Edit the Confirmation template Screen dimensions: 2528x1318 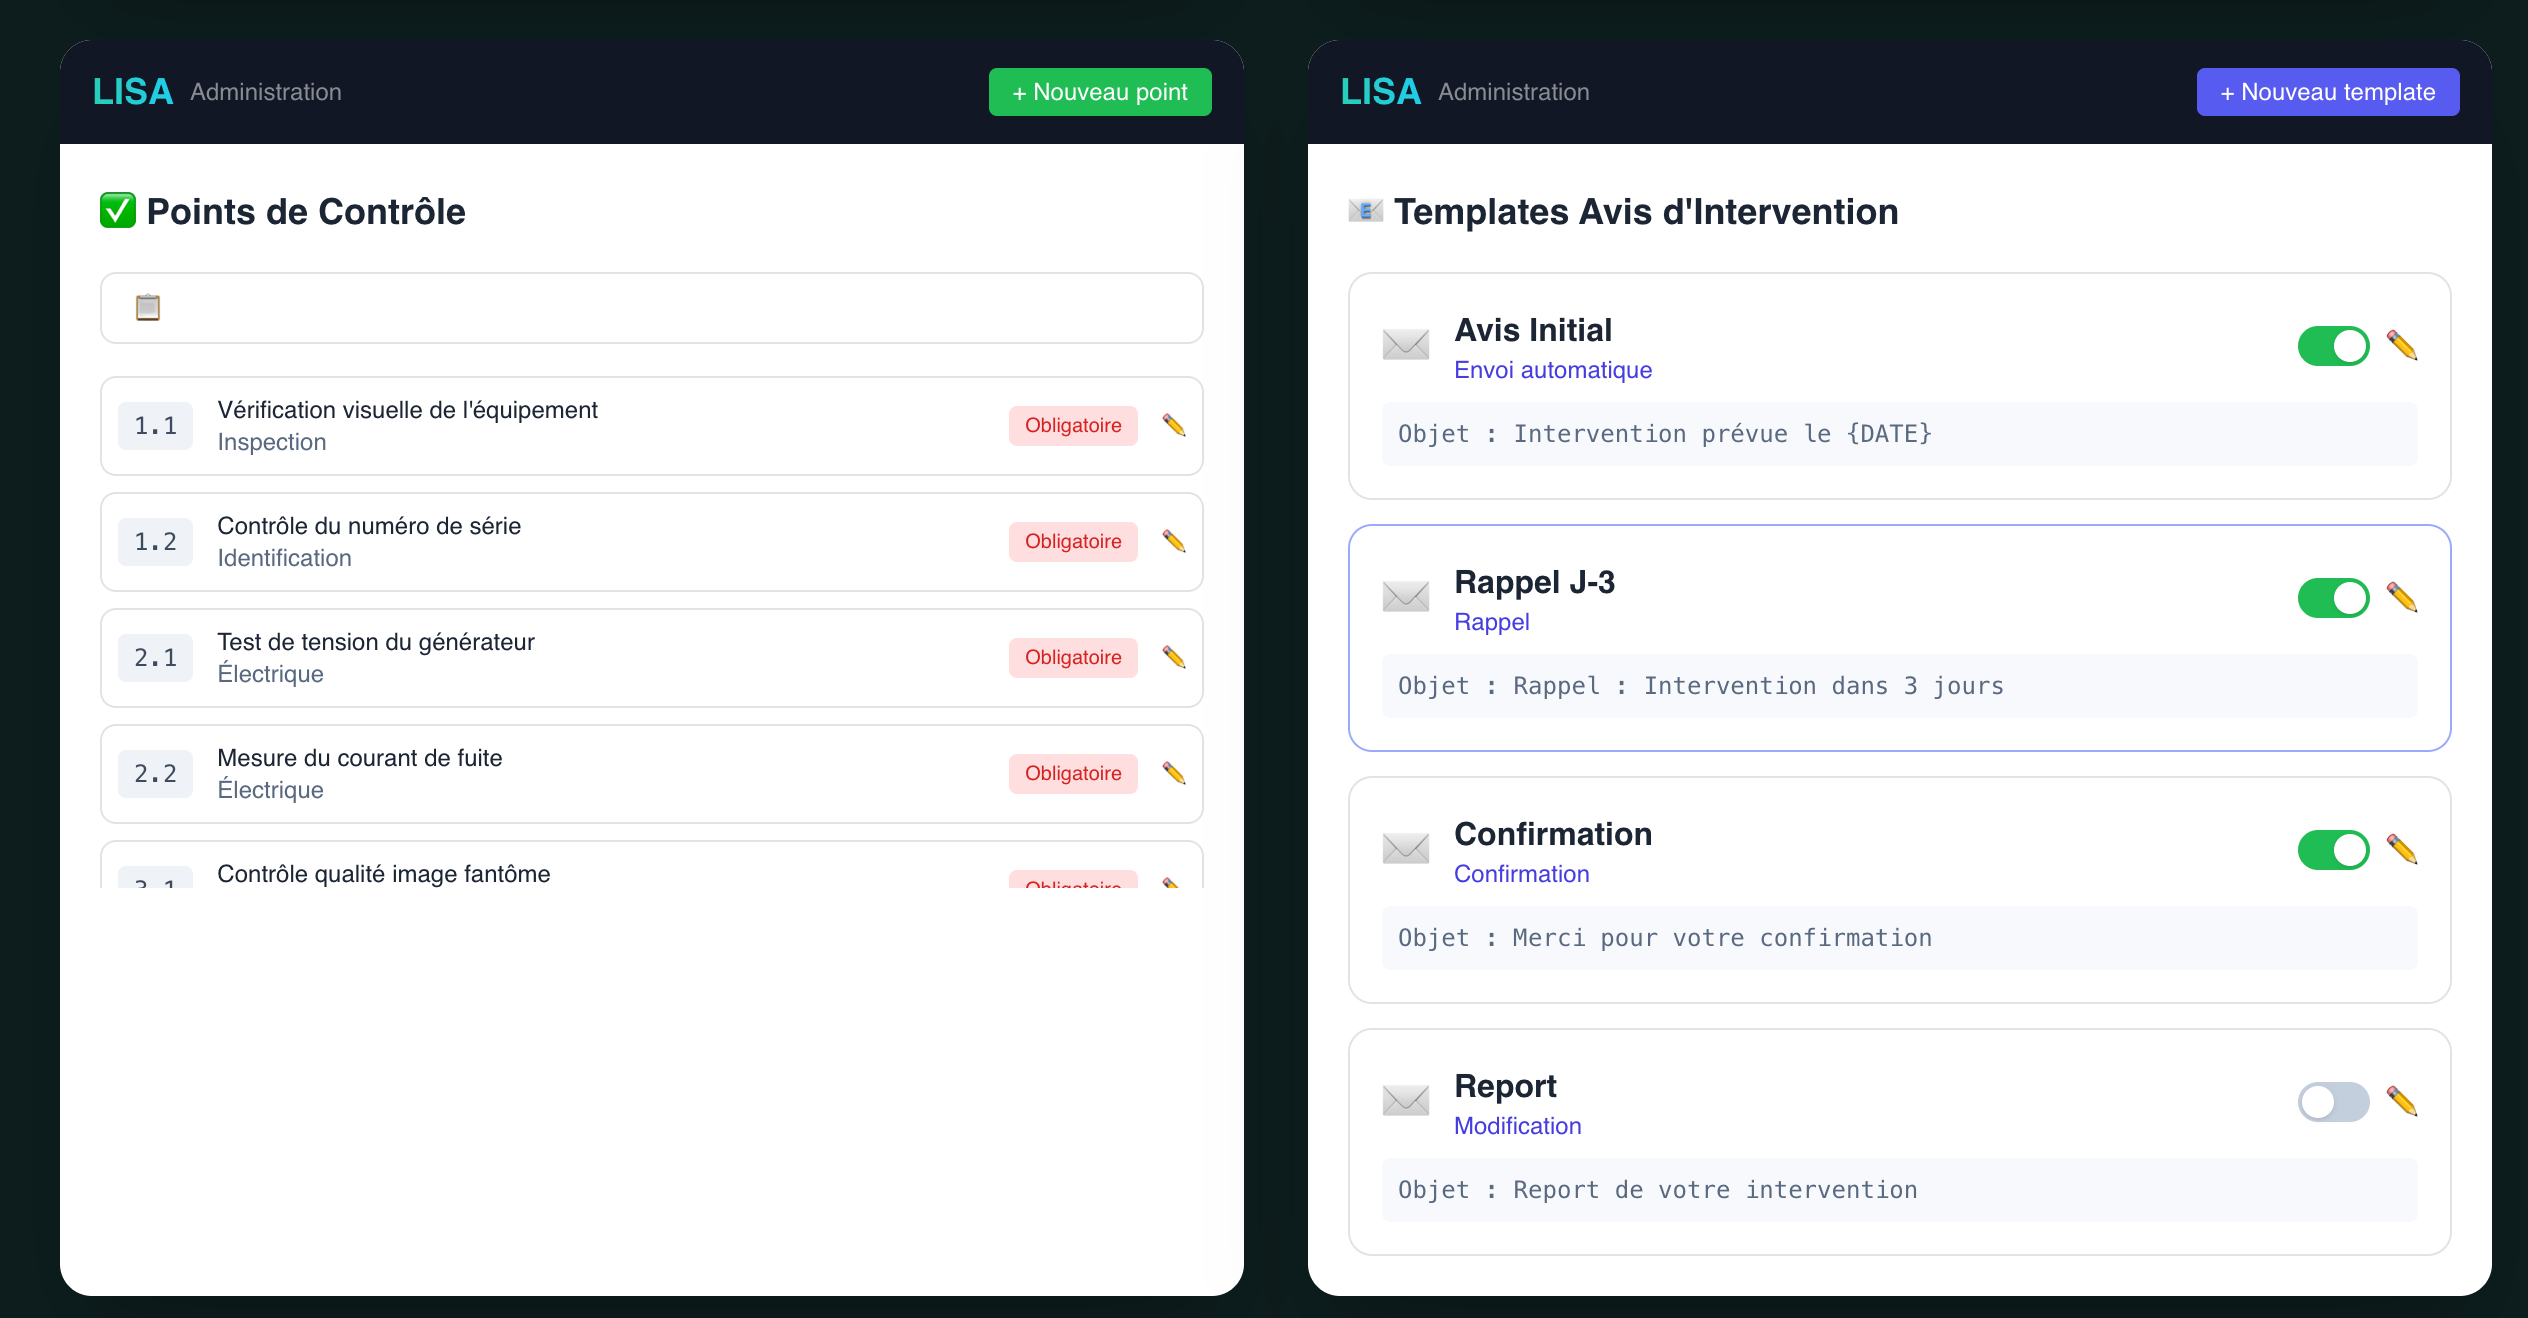(2403, 849)
